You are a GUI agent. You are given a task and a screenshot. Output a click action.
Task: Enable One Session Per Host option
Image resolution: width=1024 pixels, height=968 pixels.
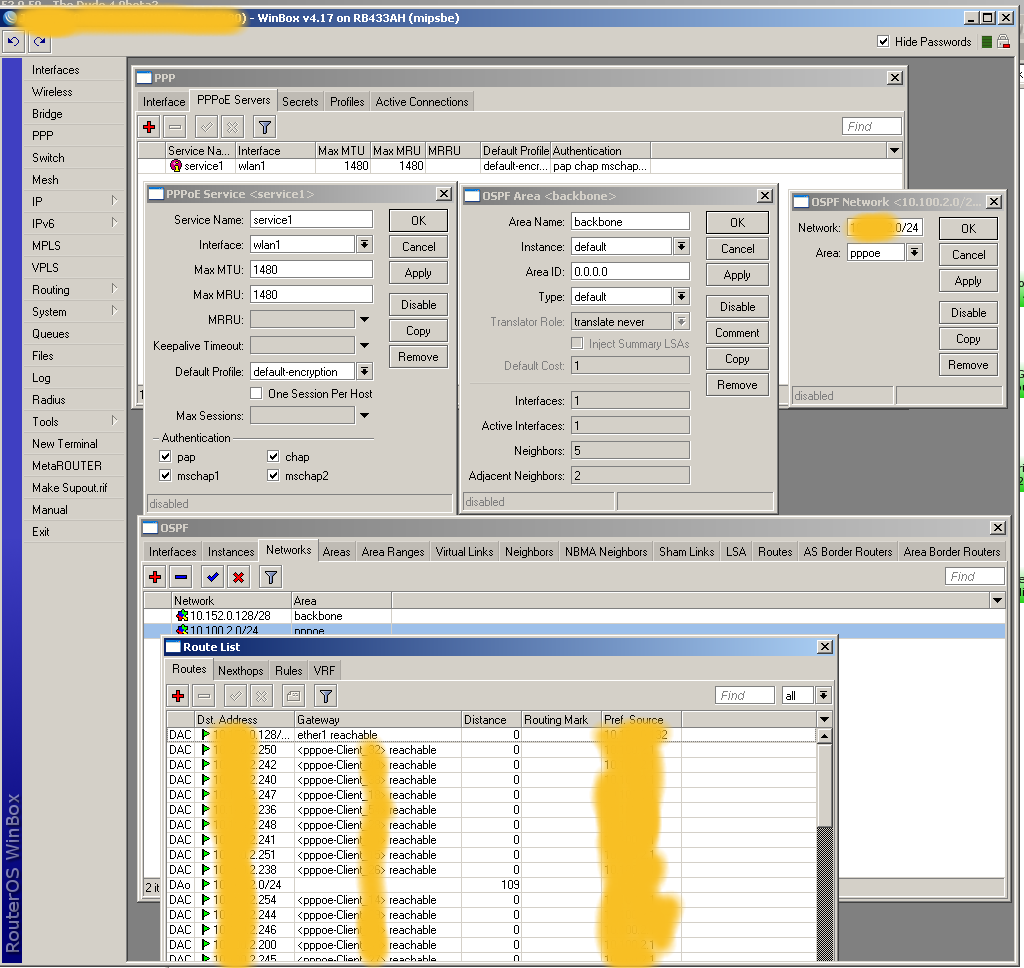coord(256,394)
